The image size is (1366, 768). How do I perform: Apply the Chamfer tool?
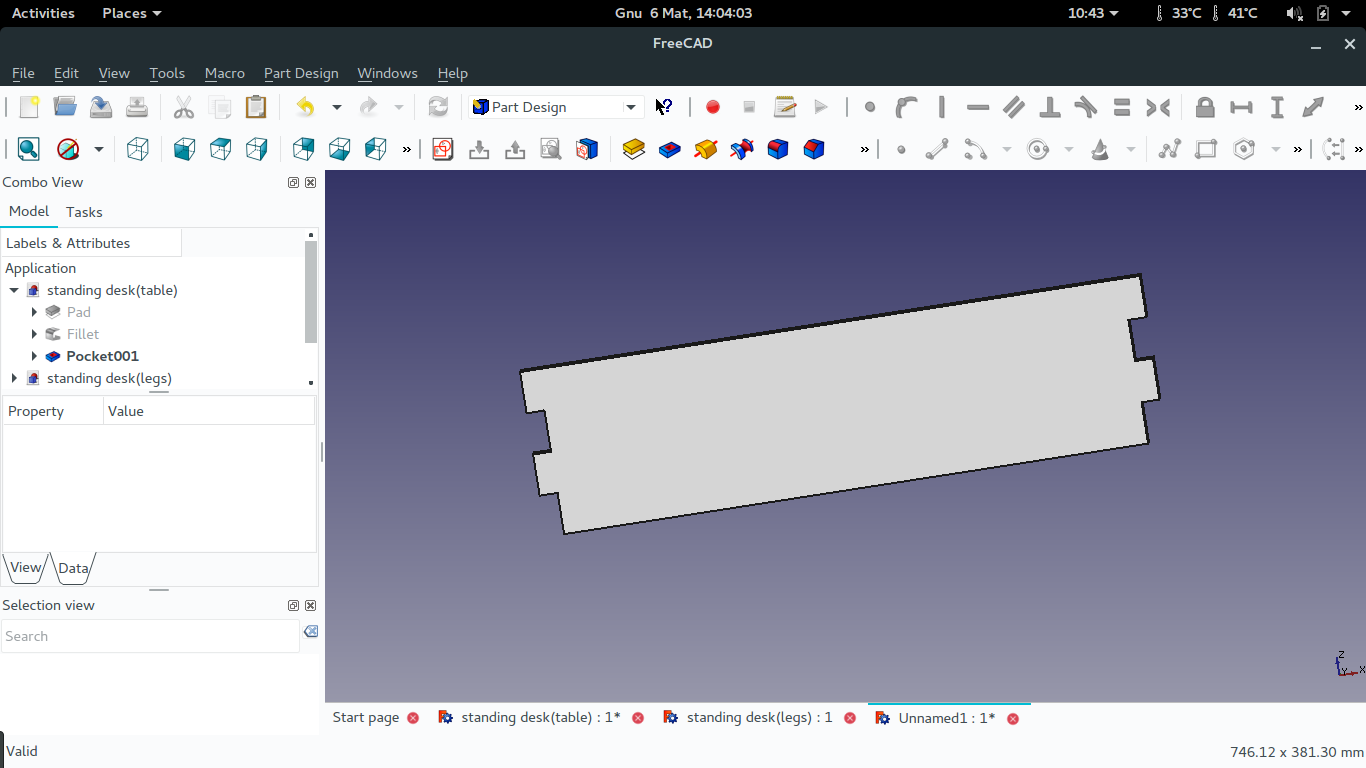(x=813, y=148)
